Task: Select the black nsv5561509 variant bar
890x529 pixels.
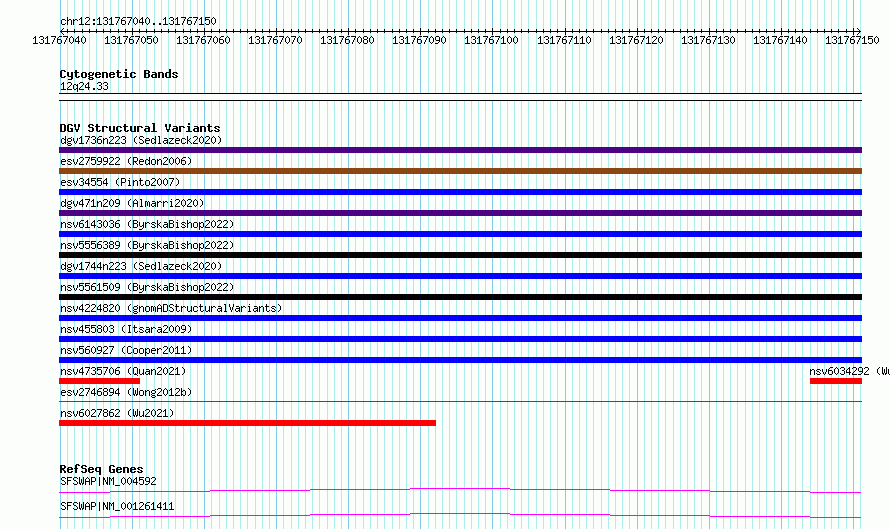Action: click(460, 297)
